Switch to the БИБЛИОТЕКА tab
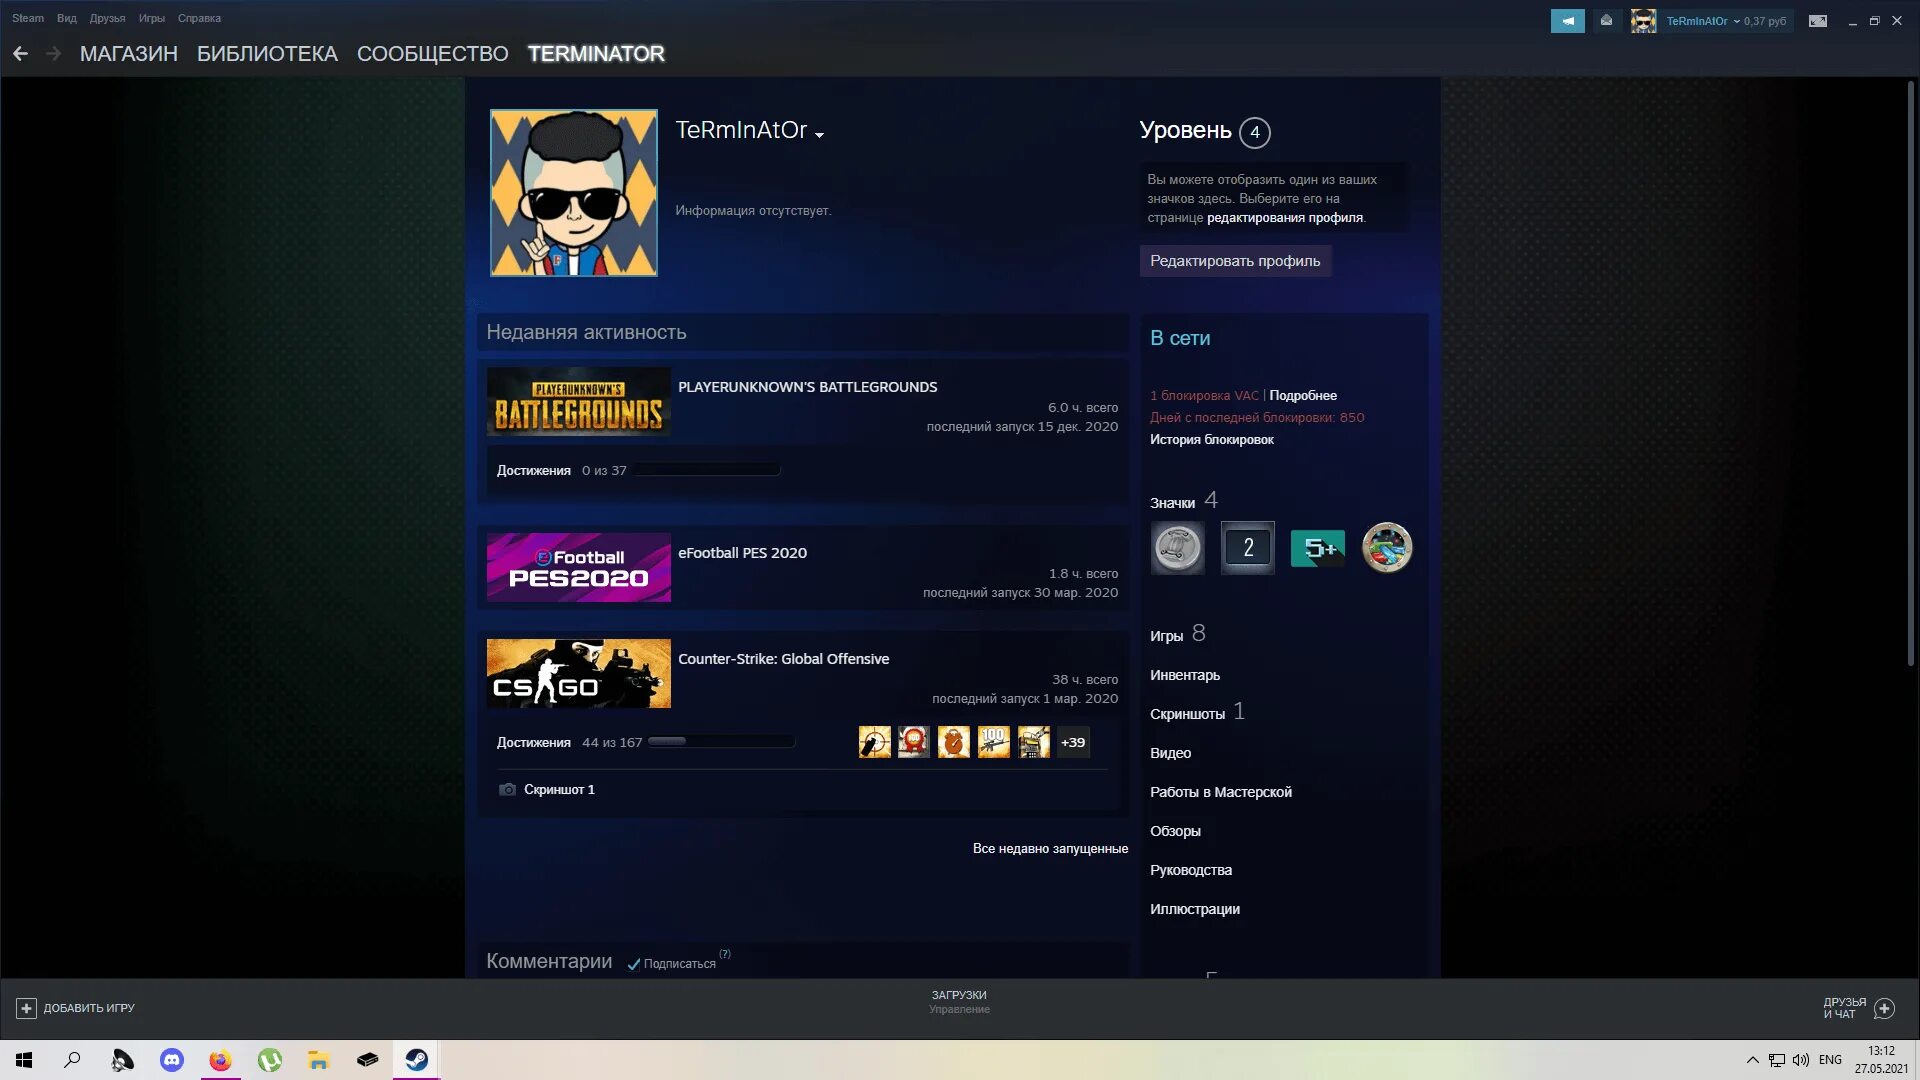The height and width of the screenshot is (1080, 1920). pos(267,54)
